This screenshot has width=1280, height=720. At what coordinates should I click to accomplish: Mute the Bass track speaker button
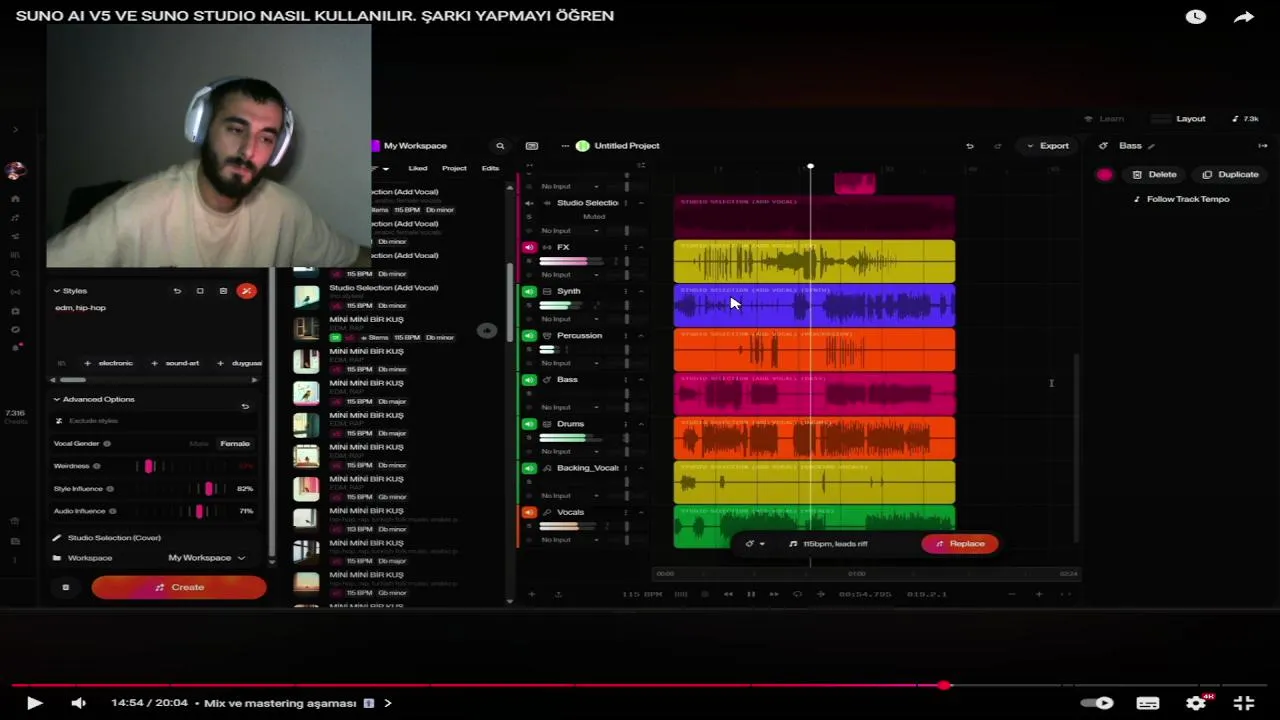click(x=529, y=379)
